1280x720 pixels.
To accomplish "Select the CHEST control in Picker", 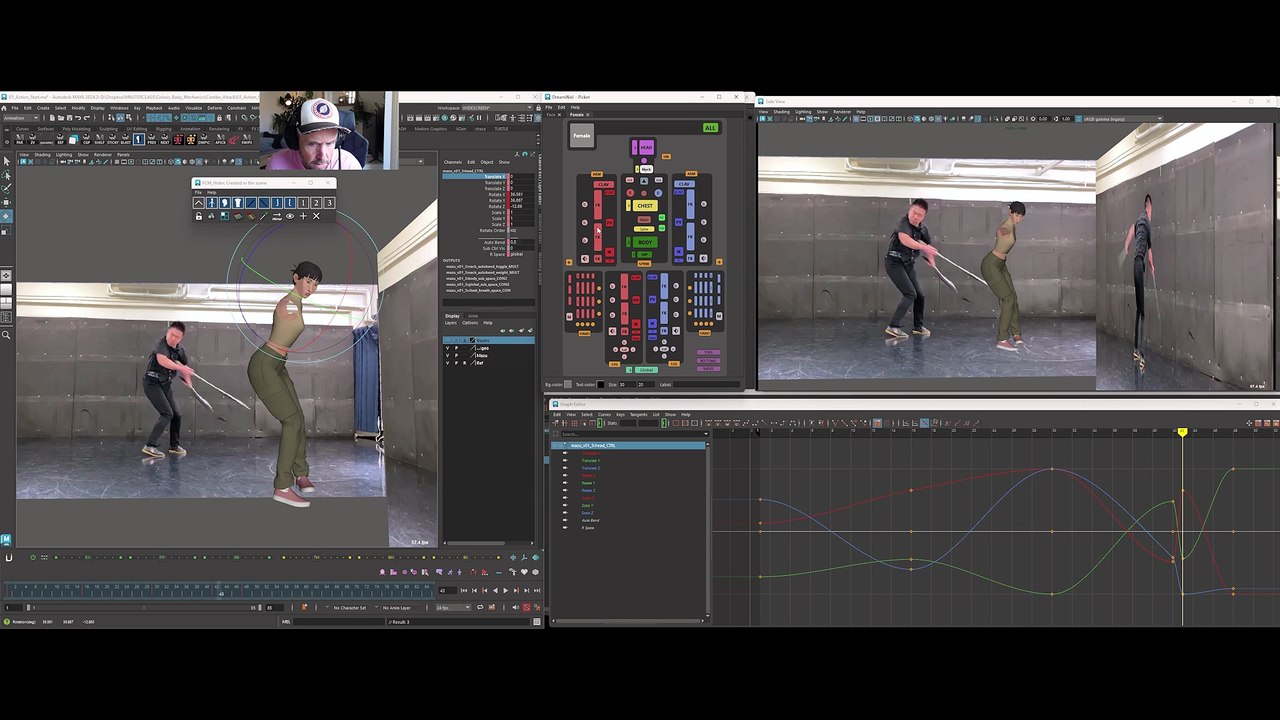I will (645, 206).
